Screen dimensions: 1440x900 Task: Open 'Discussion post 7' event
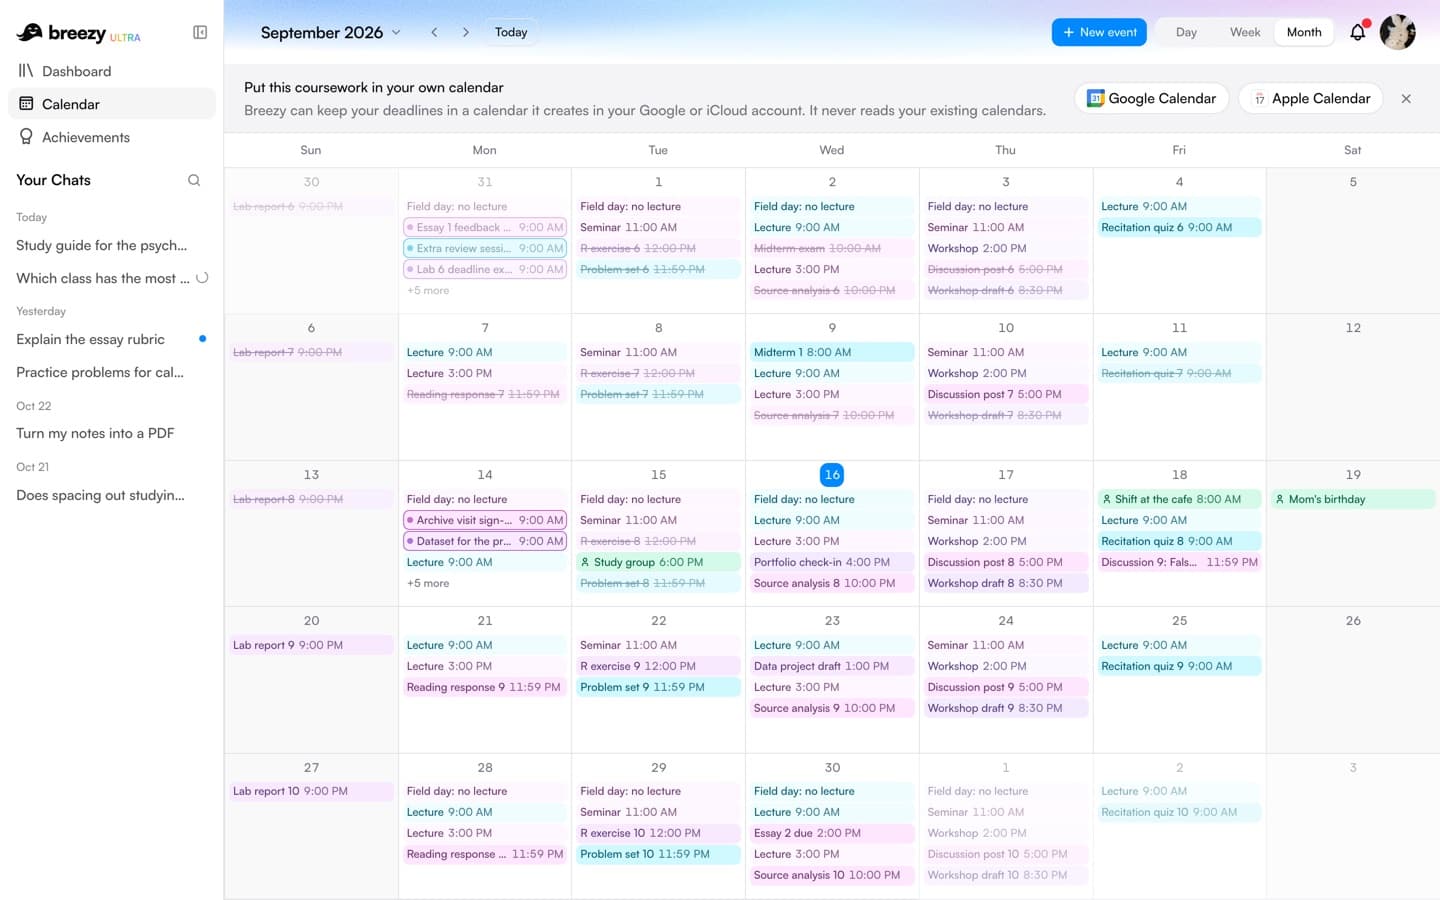pyautogui.click(x=1005, y=394)
